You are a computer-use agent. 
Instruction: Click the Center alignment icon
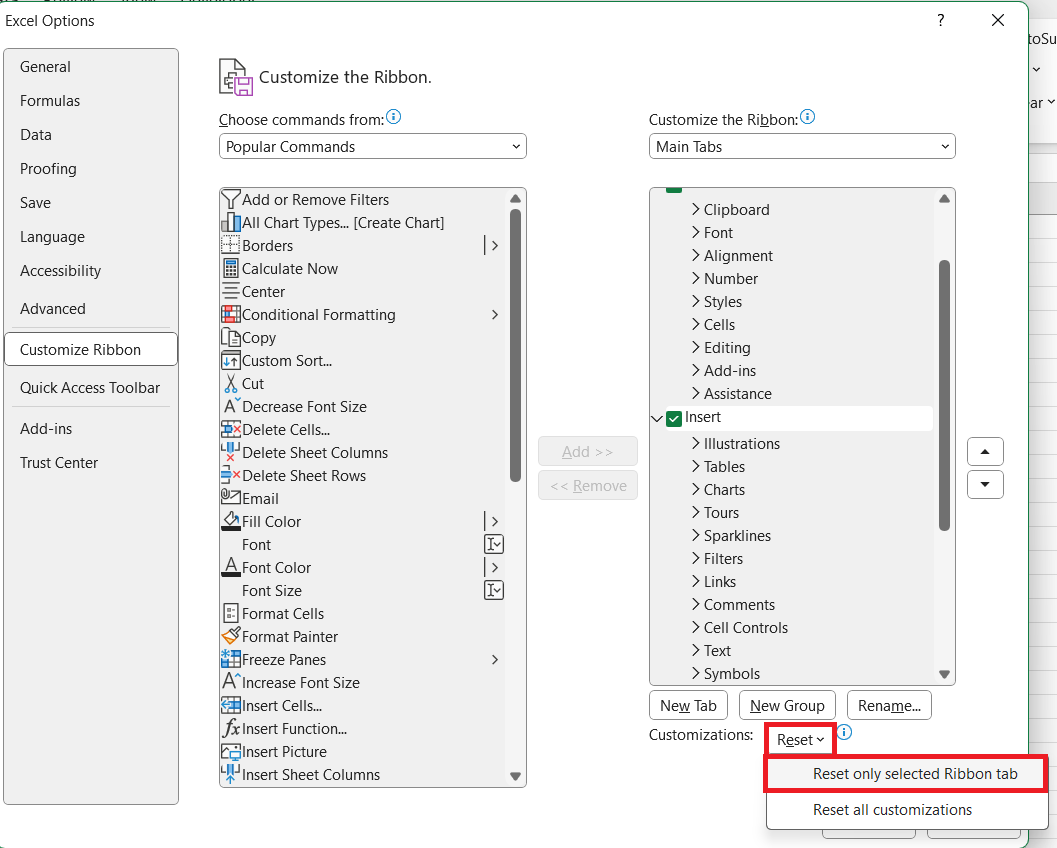231,291
